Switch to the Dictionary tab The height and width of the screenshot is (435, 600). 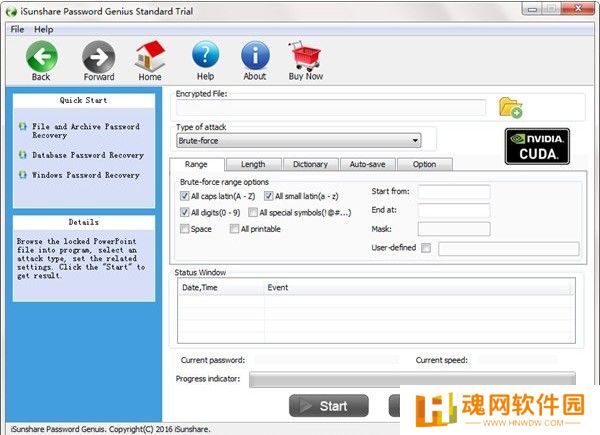(x=310, y=164)
